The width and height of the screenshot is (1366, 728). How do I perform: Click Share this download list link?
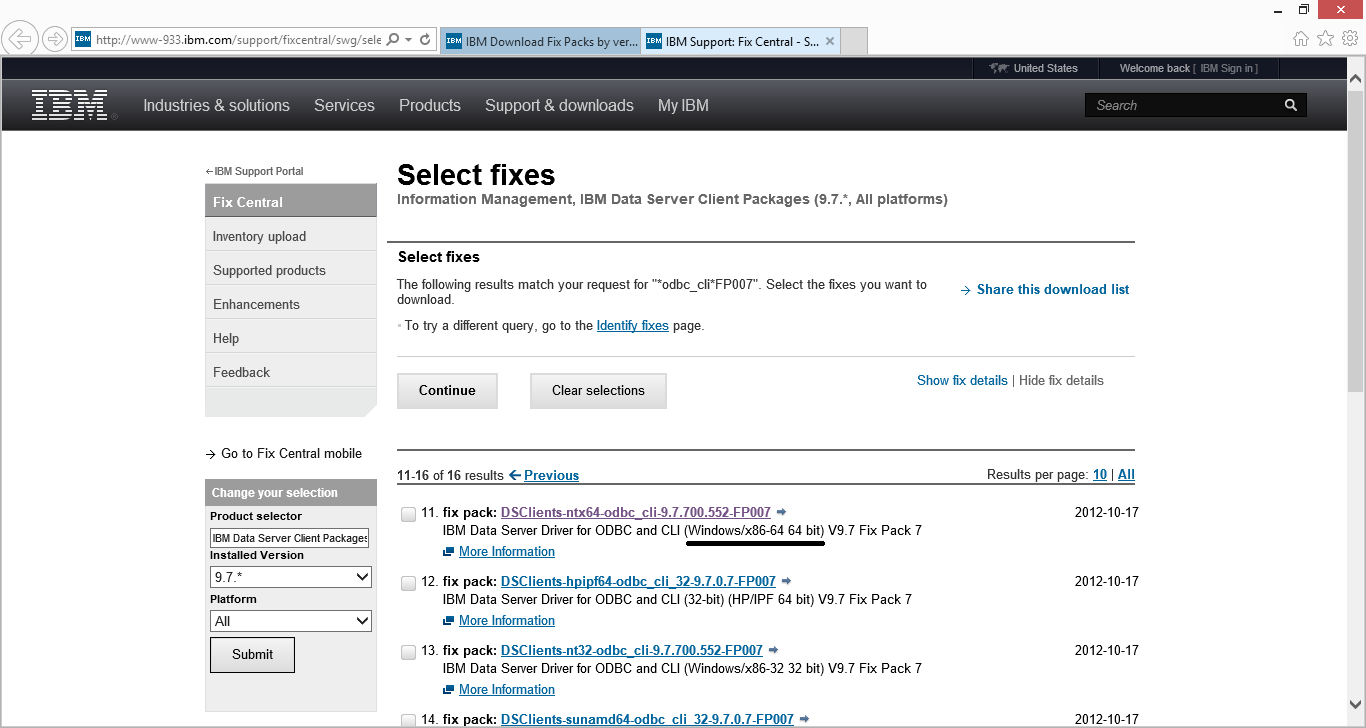[x=1053, y=290]
